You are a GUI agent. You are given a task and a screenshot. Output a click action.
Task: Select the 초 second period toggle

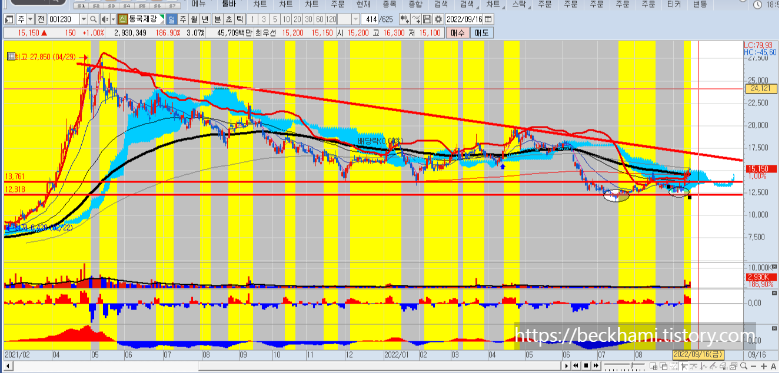pos(228,19)
